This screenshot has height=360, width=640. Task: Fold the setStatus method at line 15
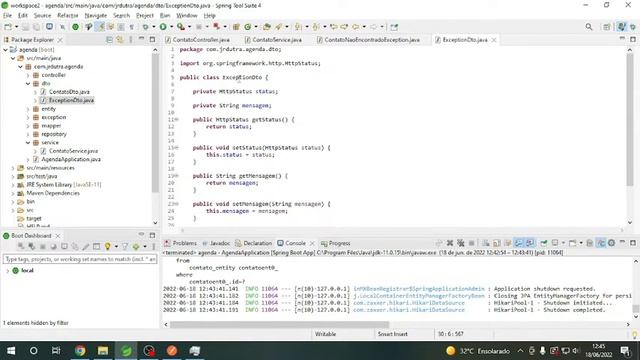coord(176,148)
